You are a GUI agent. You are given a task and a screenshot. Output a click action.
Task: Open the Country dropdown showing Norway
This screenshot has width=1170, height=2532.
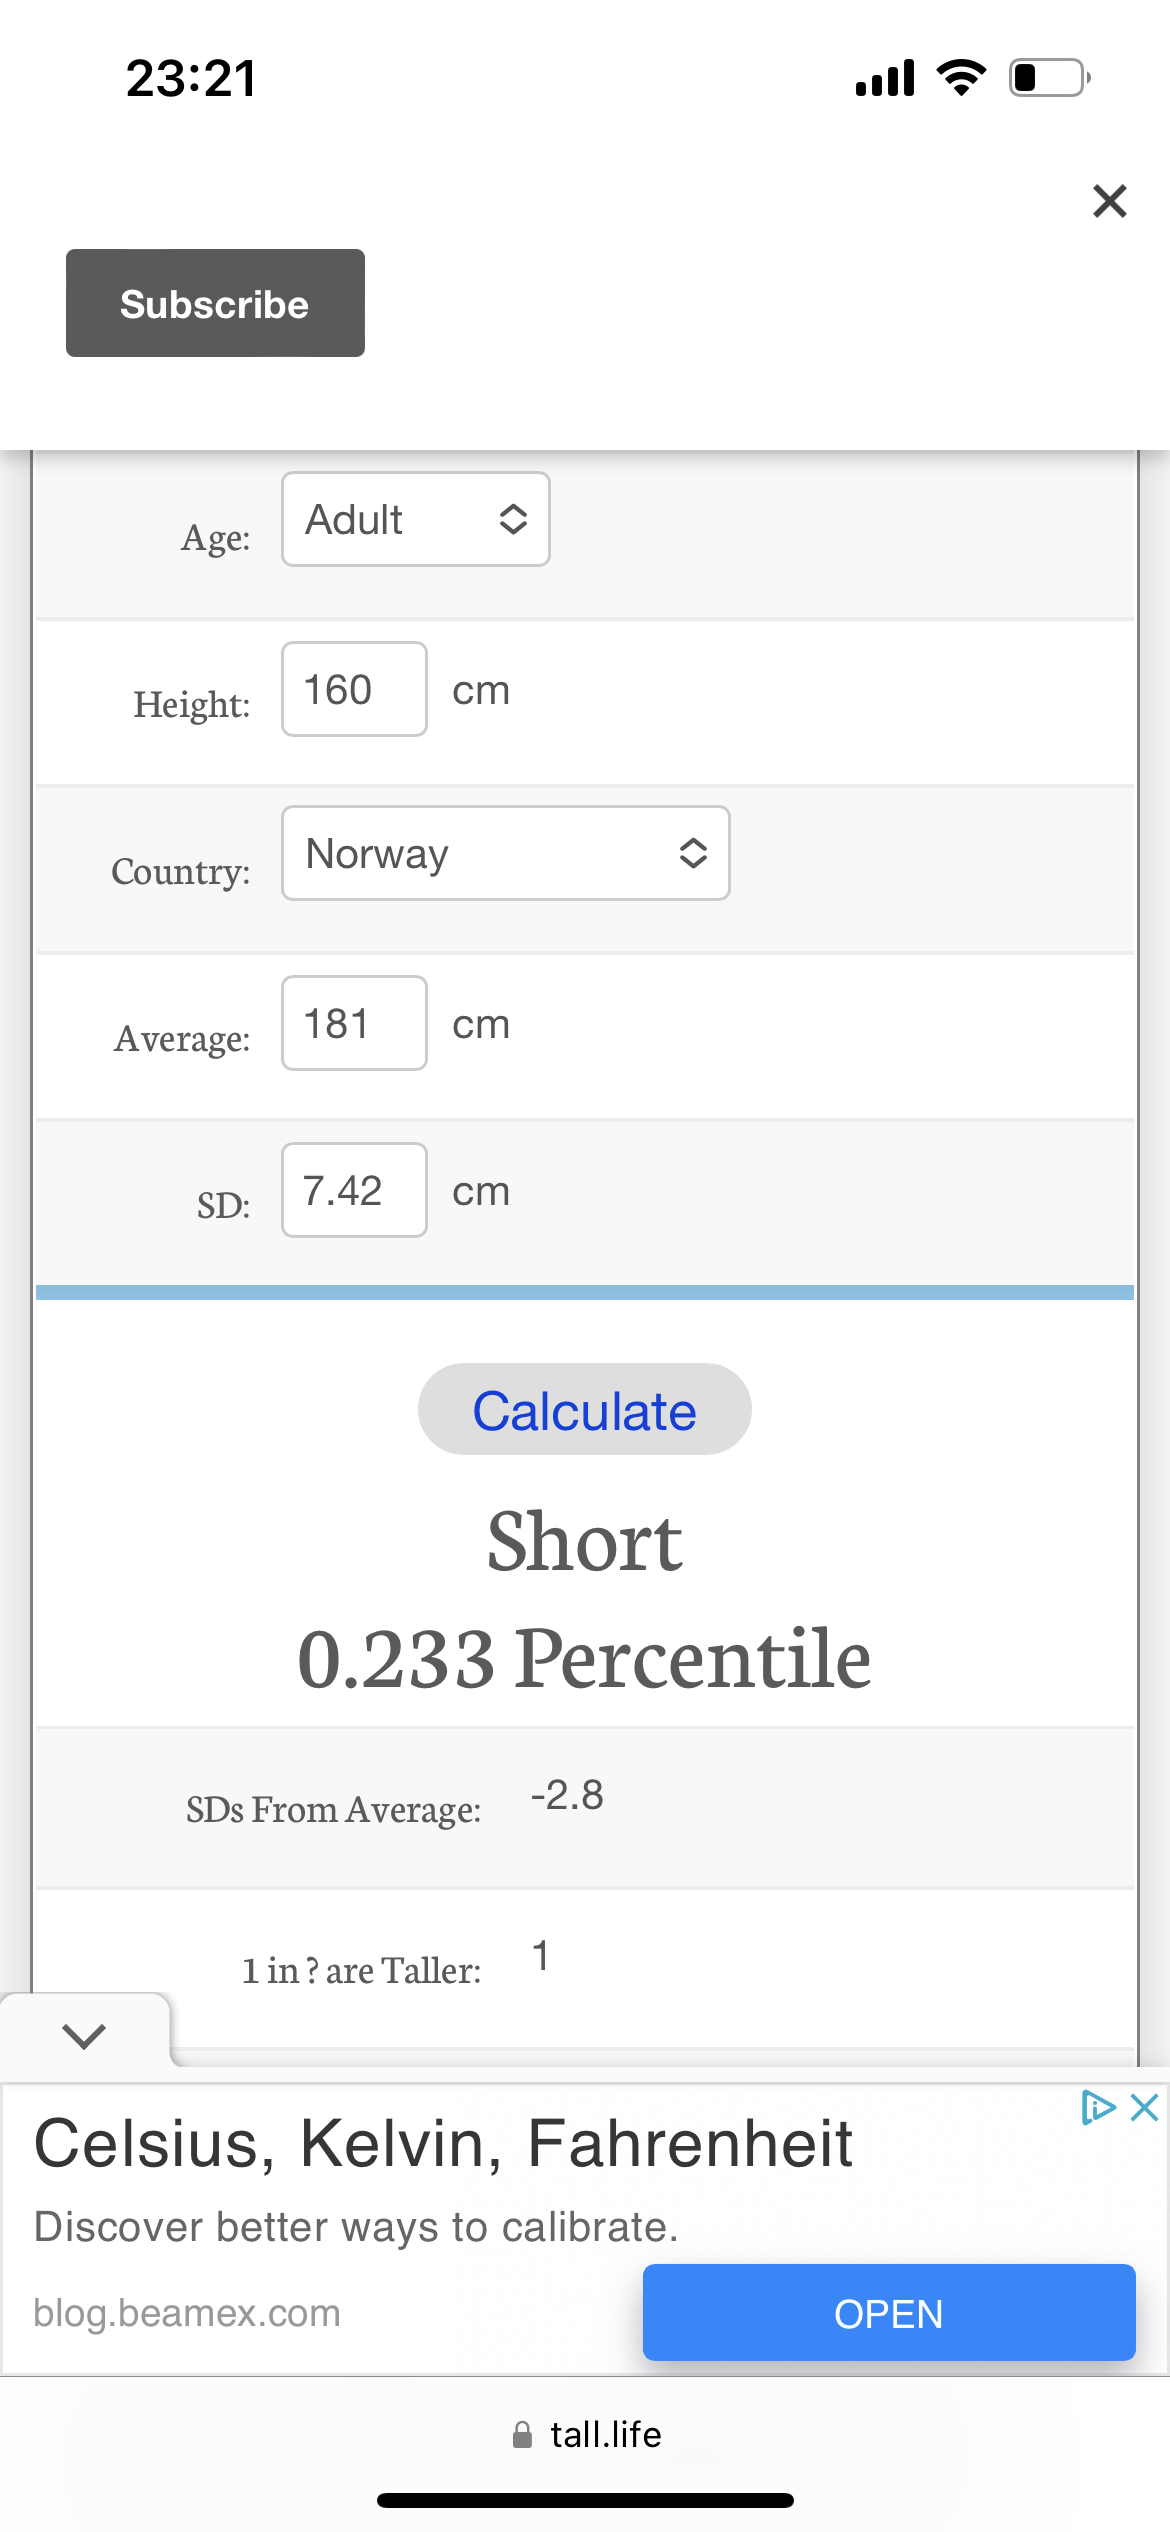(506, 853)
